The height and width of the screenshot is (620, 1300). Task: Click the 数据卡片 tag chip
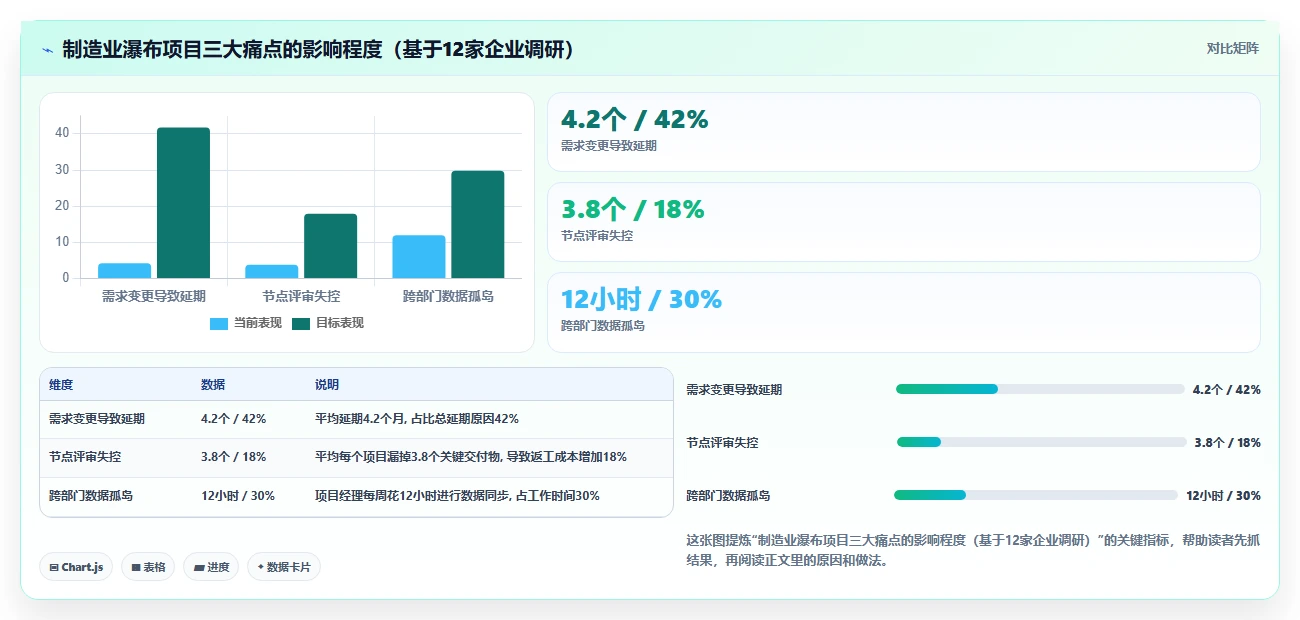click(x=284, y=567)
